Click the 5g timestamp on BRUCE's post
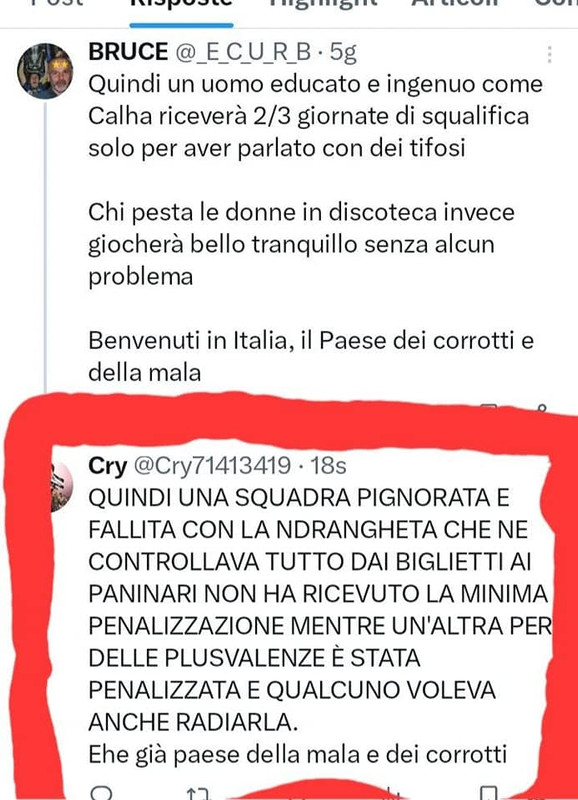 coord(343,53)
